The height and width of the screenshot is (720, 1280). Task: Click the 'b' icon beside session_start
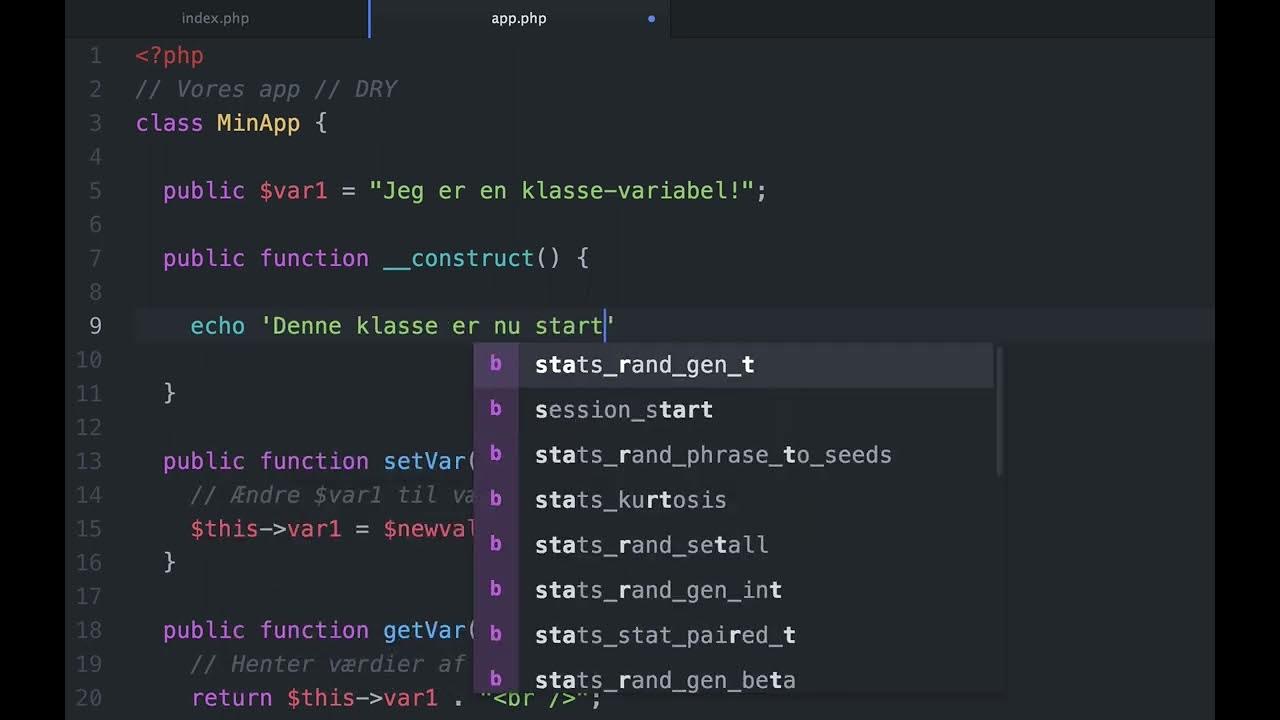497,409
